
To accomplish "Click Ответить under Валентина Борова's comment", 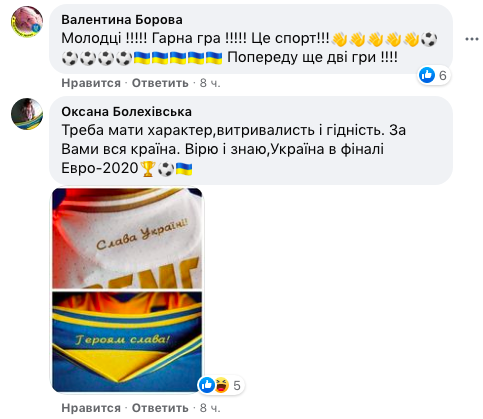I will [160, 83].
